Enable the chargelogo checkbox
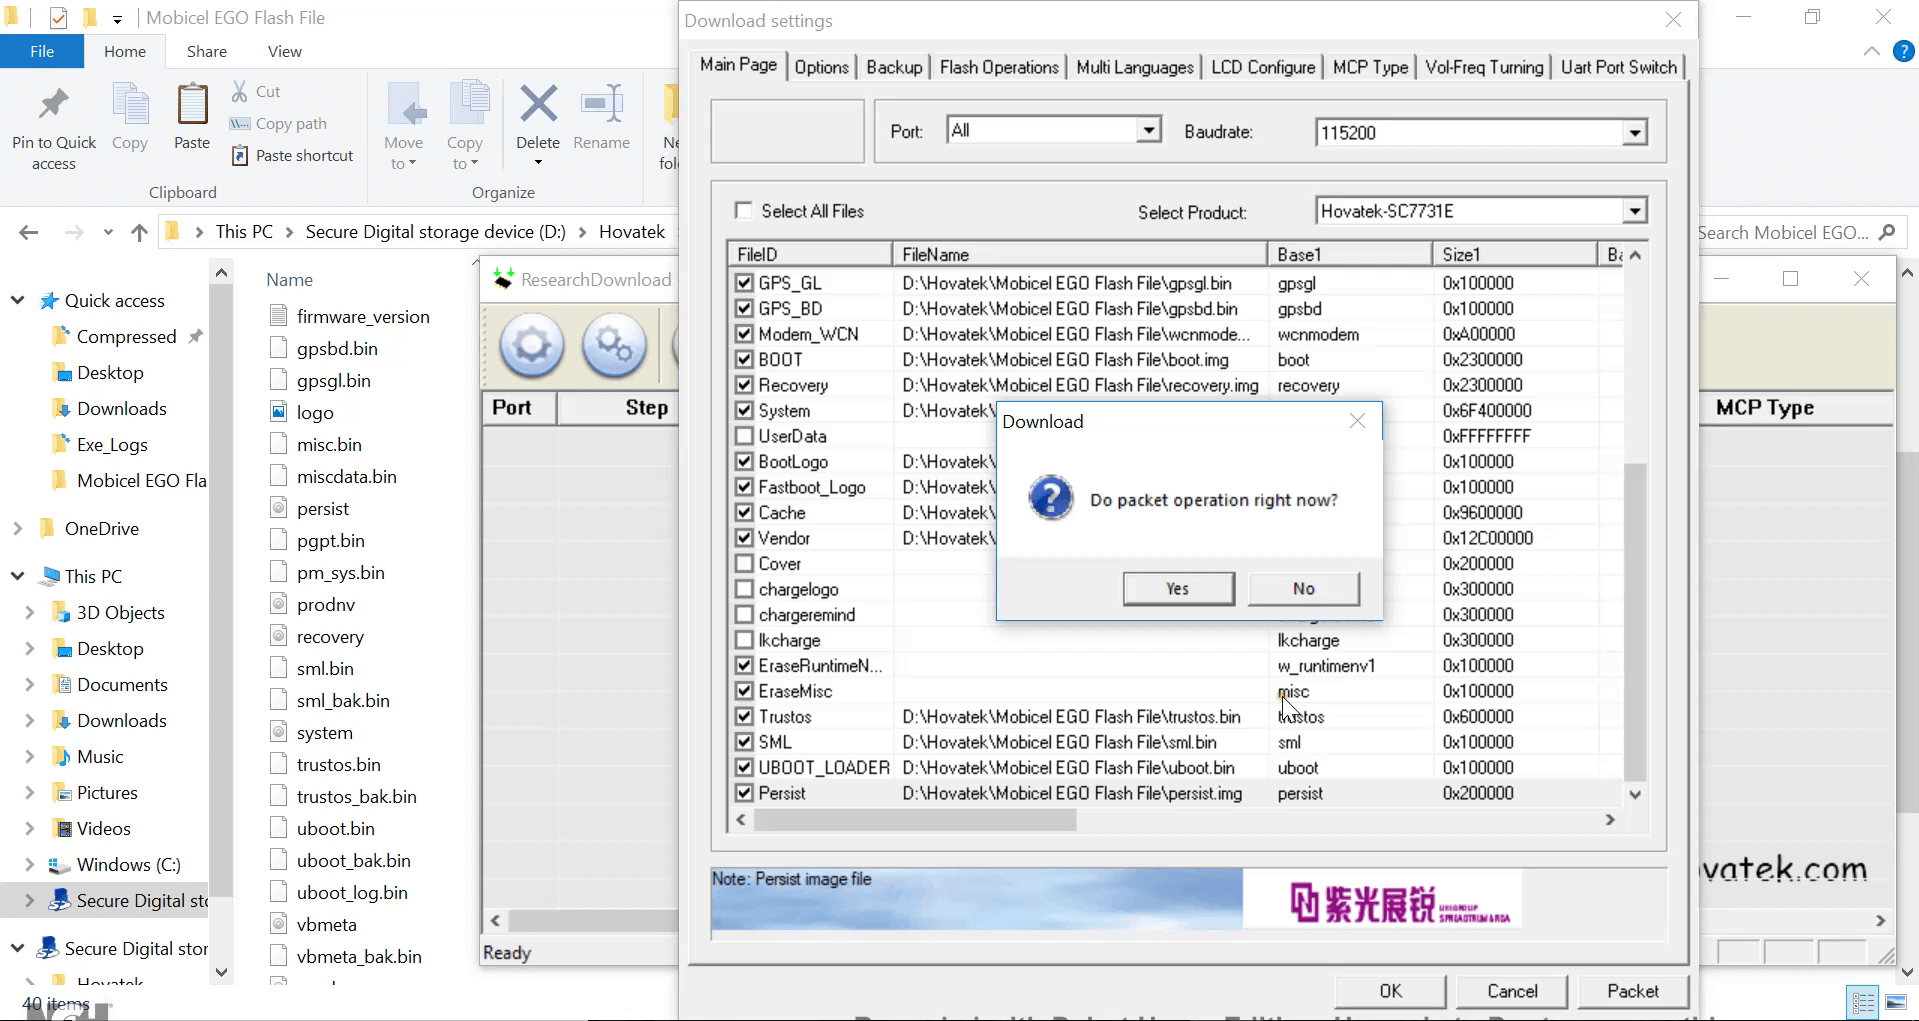1919x1021 pixels. pos(744,589)
